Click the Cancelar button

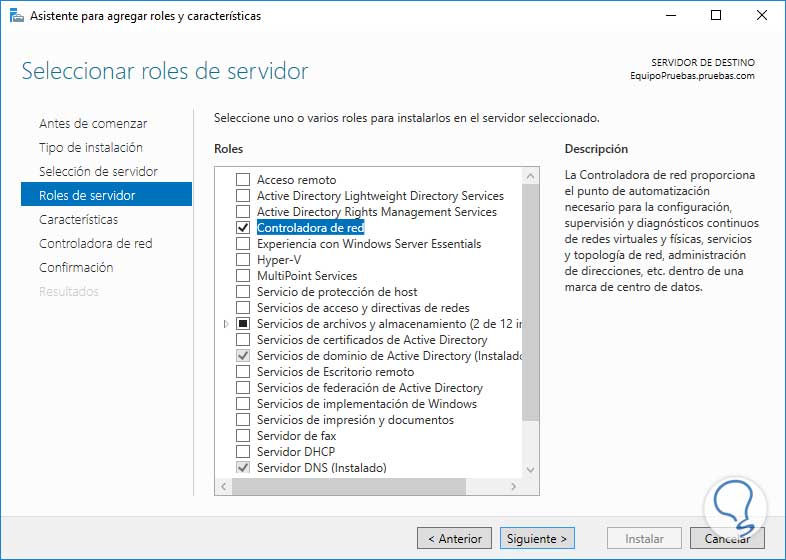tap(727, 538)
